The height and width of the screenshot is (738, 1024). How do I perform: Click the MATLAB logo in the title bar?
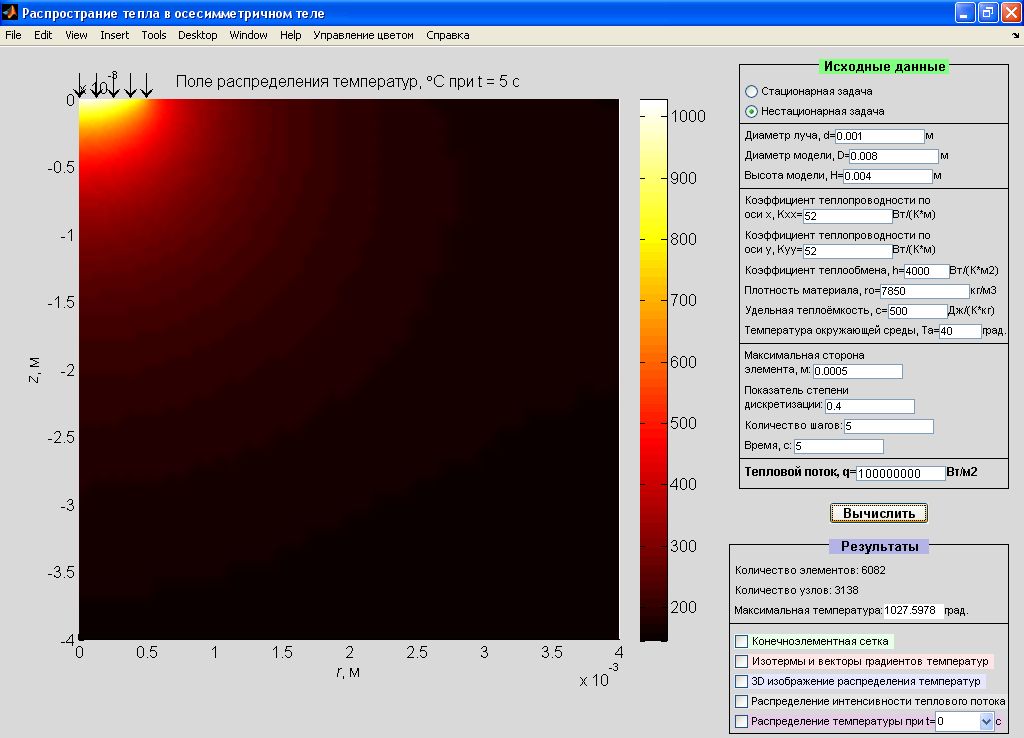[10, 13]
